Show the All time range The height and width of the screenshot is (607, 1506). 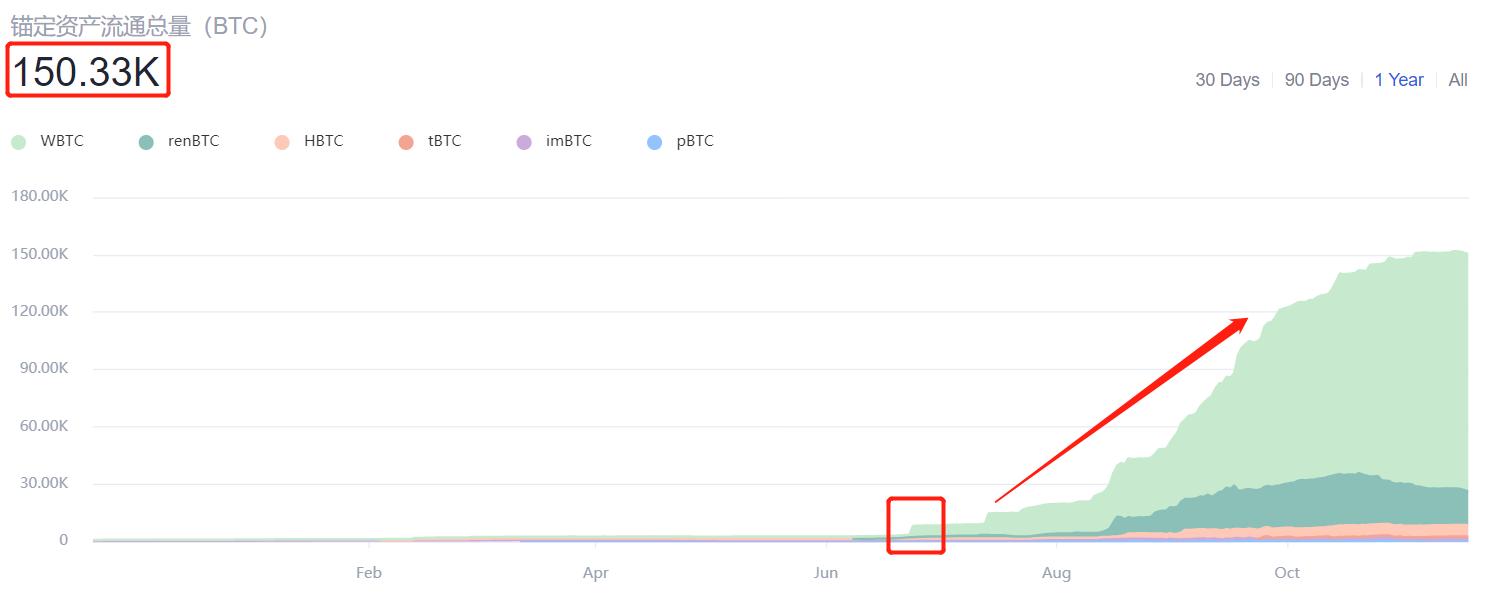[x=1458, y=80]
